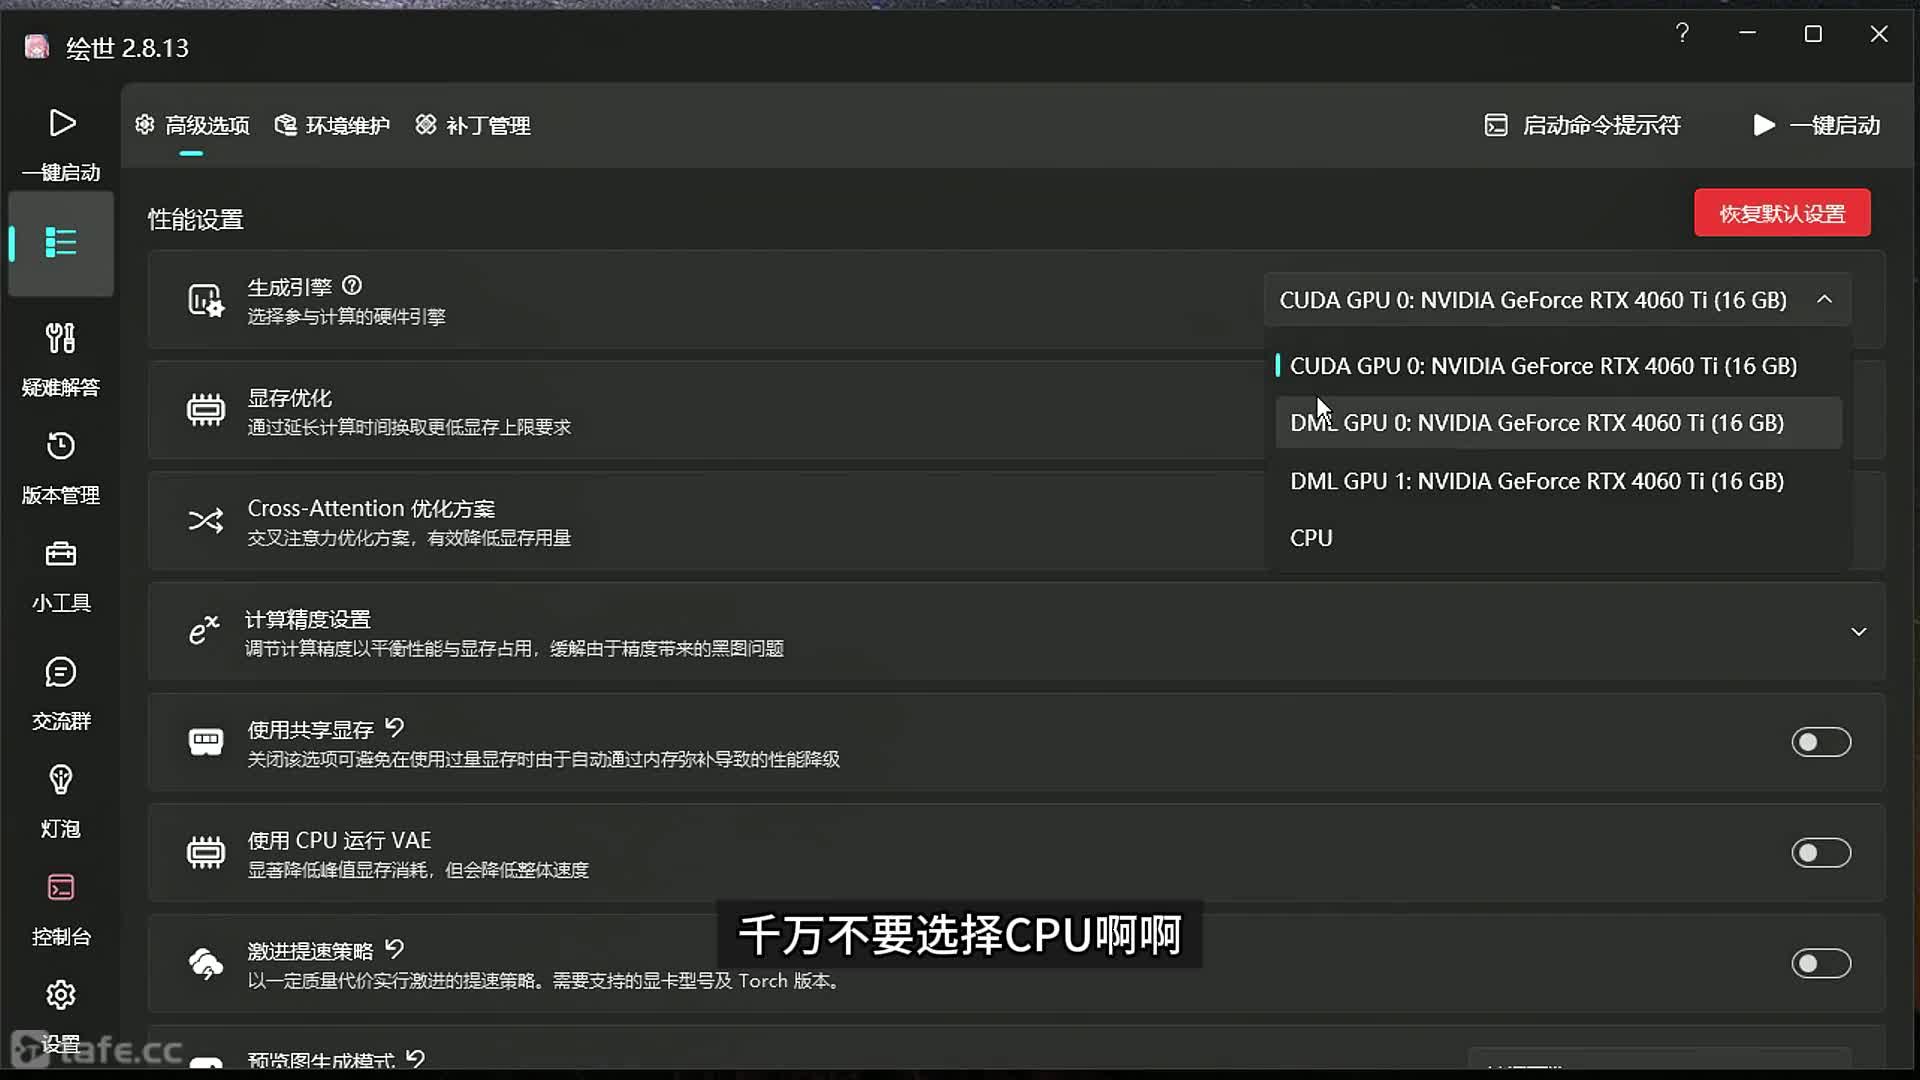This screenshot has height=1080, width=1920.
Task: Open 灯泡 lightbulb page in sidebar
Action: point(61,801)
